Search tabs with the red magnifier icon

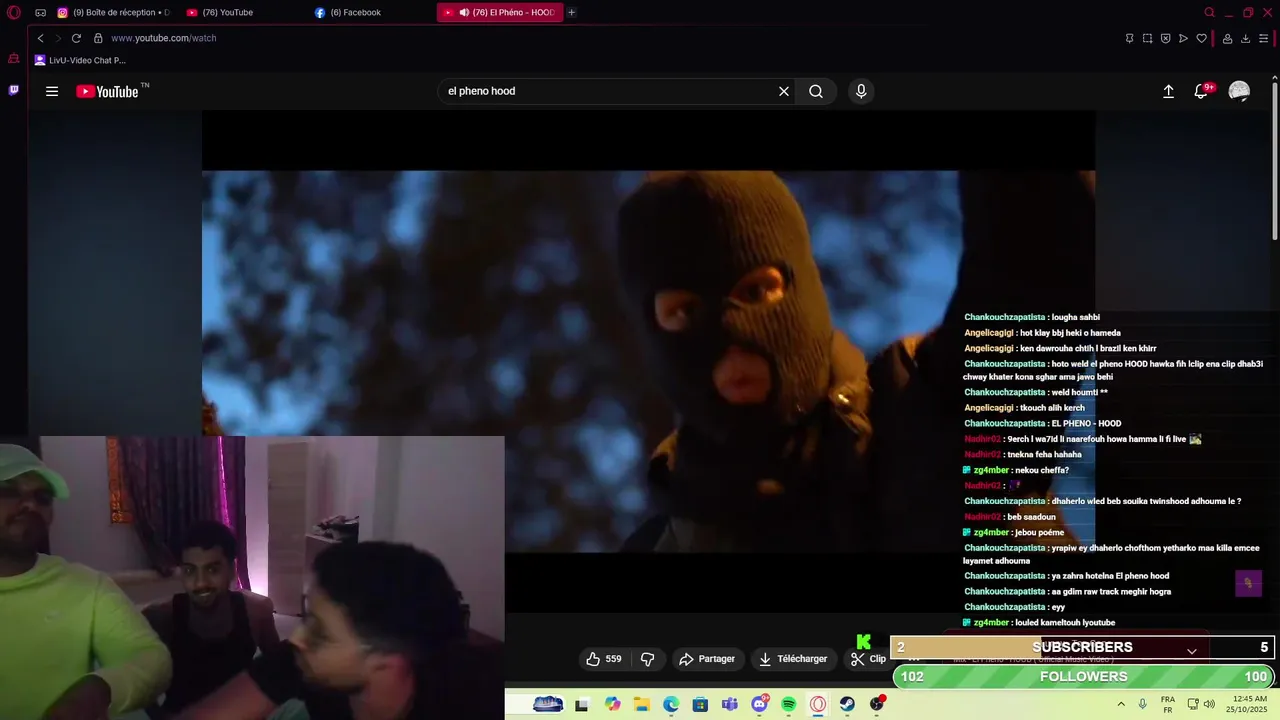1209,13
